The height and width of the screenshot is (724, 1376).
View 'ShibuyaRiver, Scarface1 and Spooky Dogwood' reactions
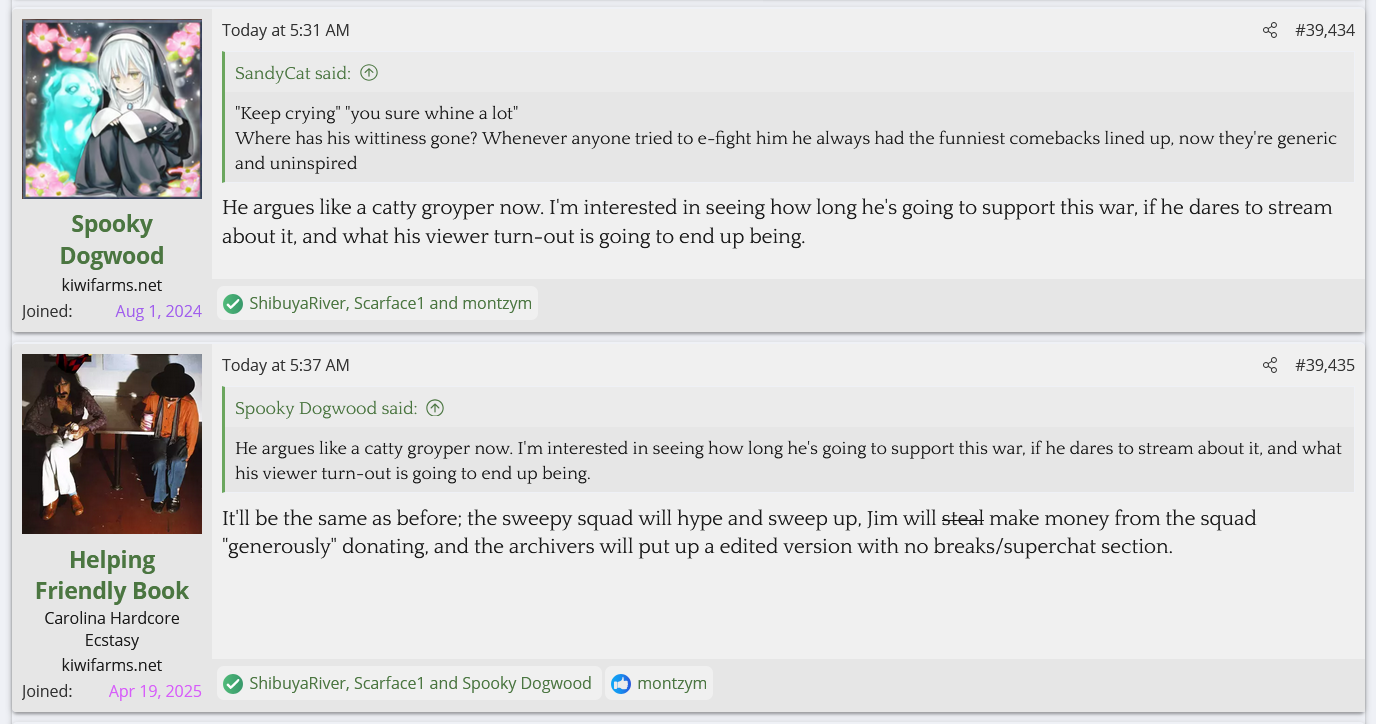[x=420, y=684]
